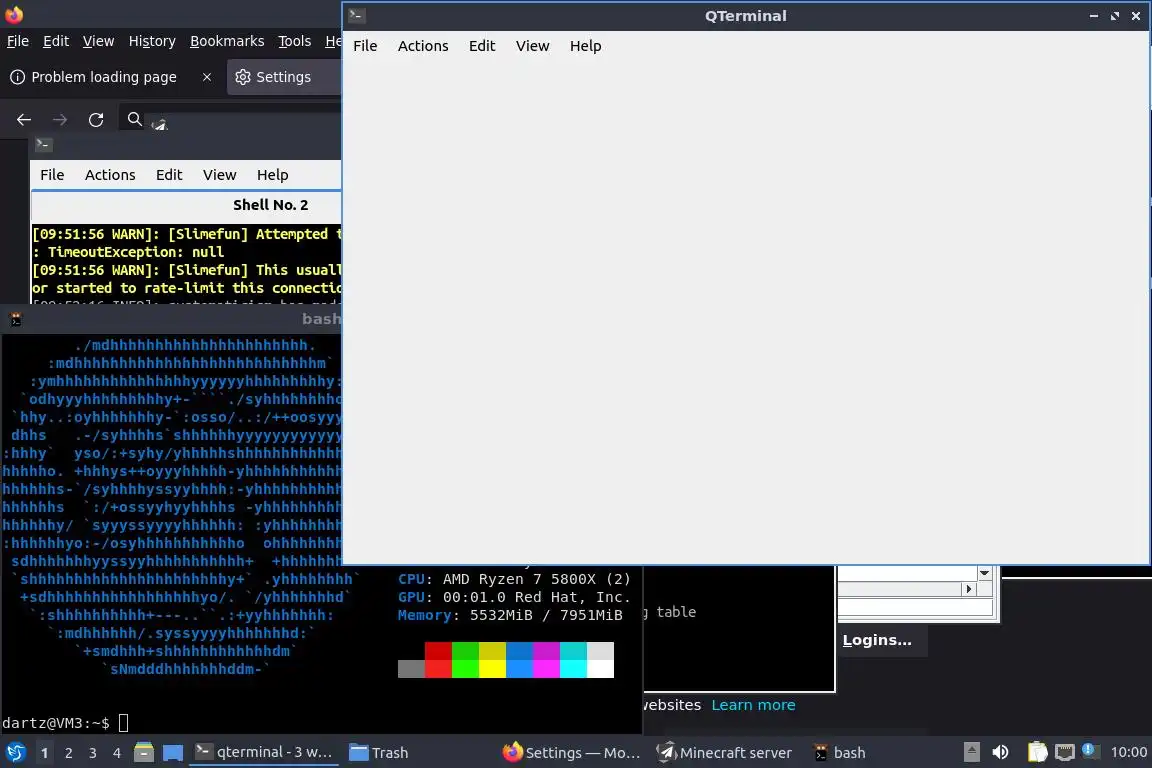Open Firefox File menu
Image resolution: width=1152 pixels, height=768 pixels.
tap(18, 41)
